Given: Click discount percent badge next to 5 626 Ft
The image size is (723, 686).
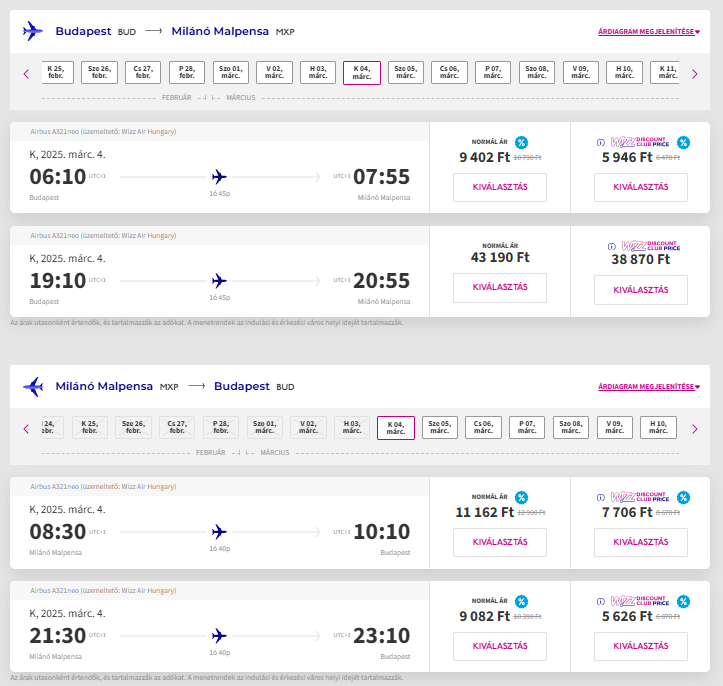Looking at the screenshot, I should [683, 601].
